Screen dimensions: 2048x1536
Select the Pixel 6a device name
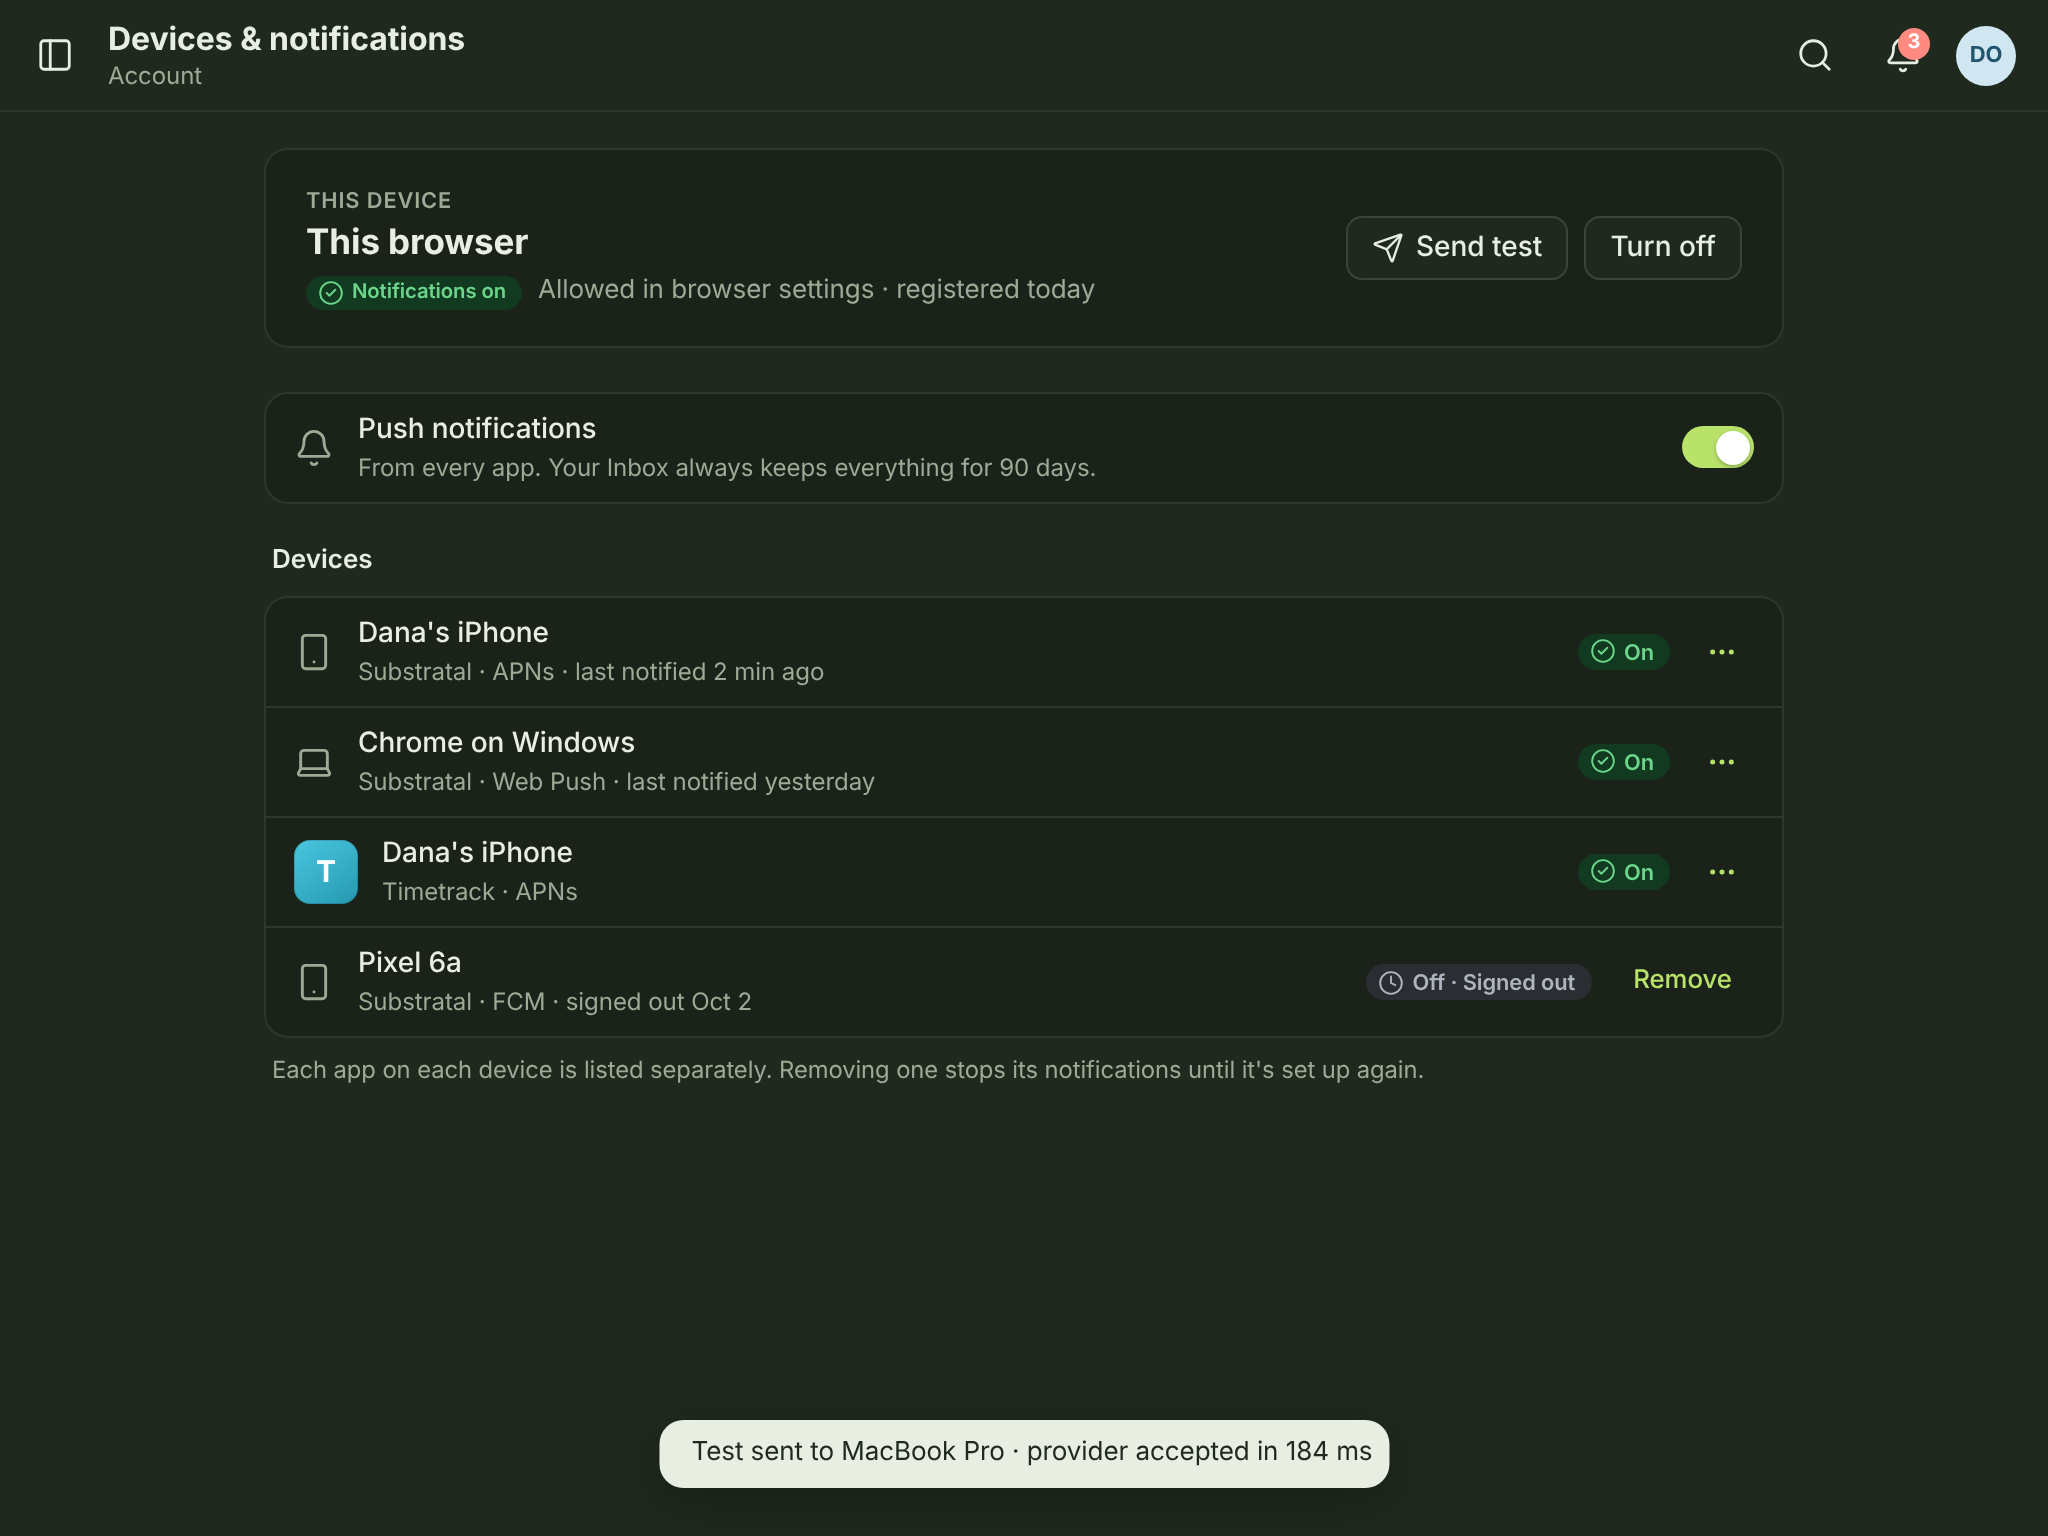[x=409, y=962]
